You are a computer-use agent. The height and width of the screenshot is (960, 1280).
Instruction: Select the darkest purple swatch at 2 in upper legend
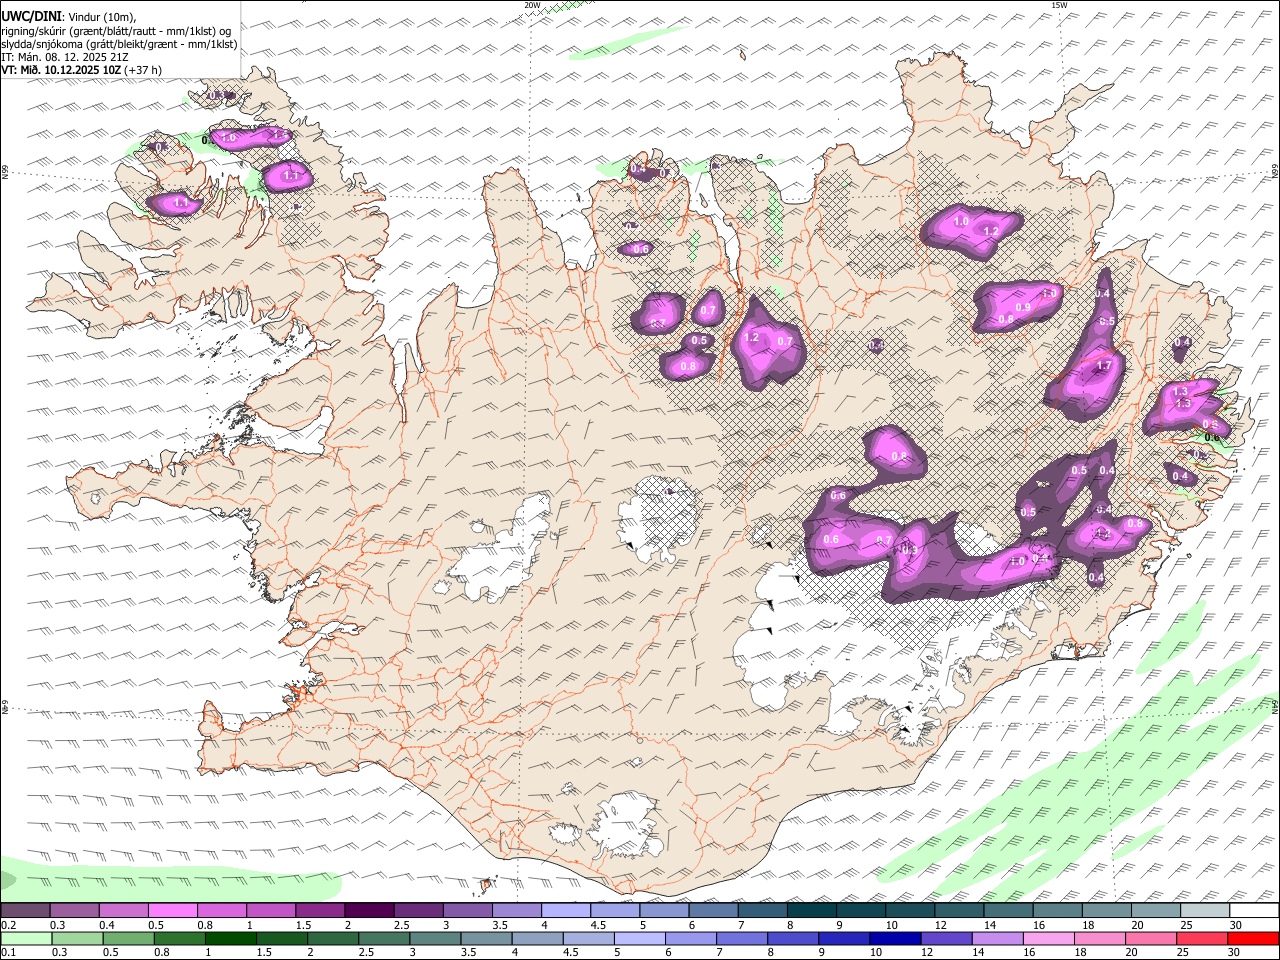pyautogui.click(x=369, y=911)
